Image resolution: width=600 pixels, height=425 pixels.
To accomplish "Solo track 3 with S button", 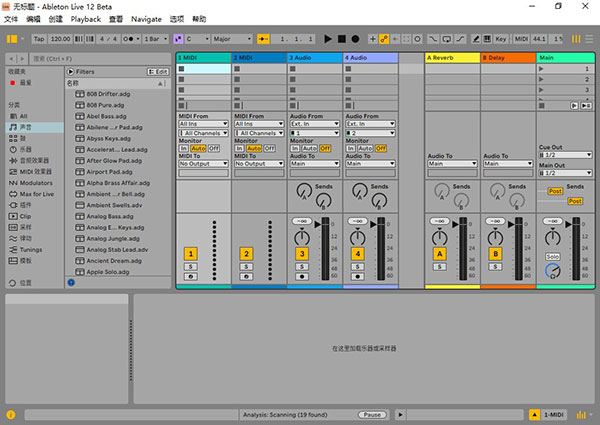I will [x=302, y=267].
